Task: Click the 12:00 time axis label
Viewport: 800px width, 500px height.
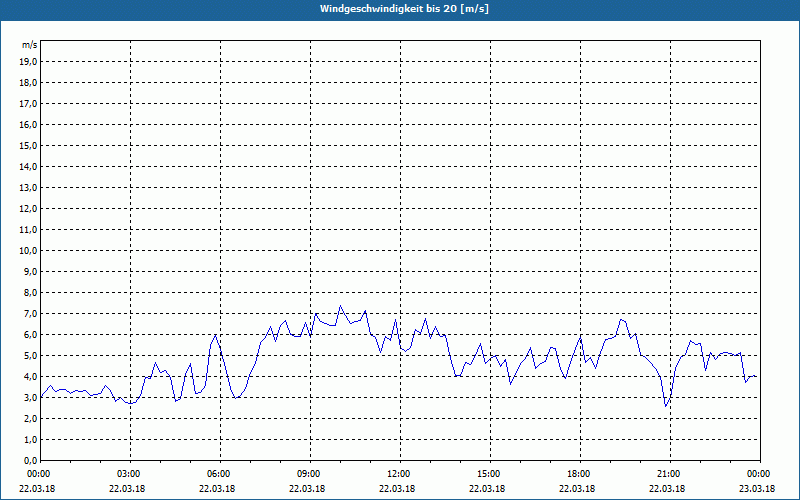Action: tap(399, 474)
